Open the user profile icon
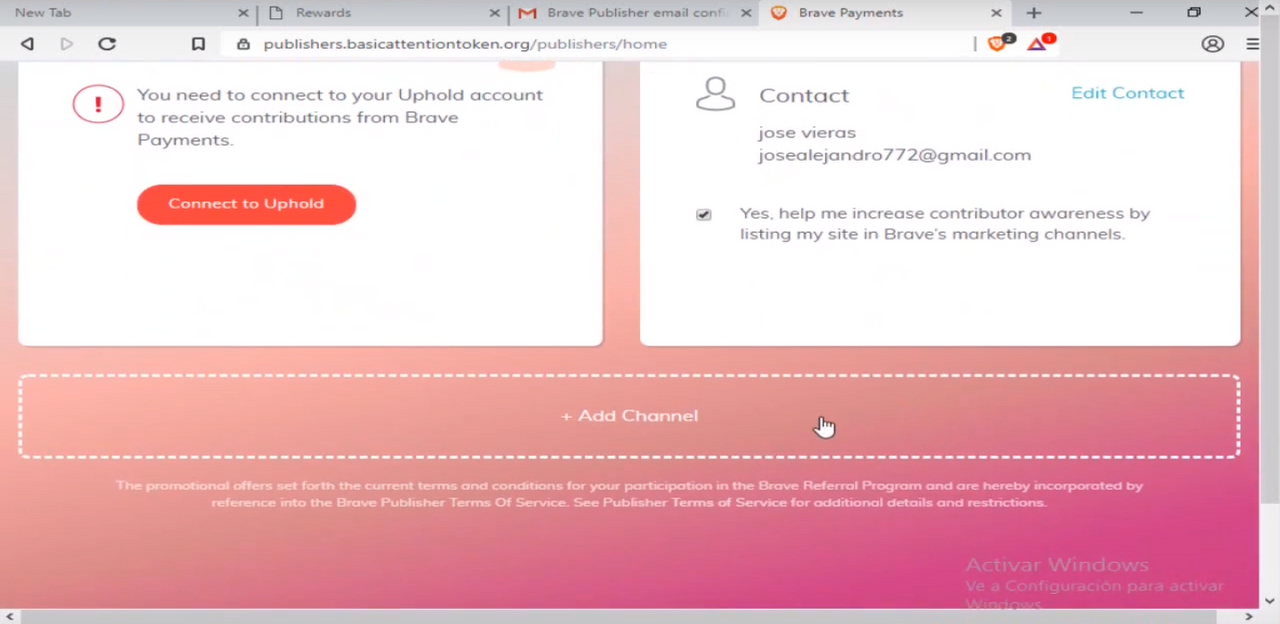 1213,44
